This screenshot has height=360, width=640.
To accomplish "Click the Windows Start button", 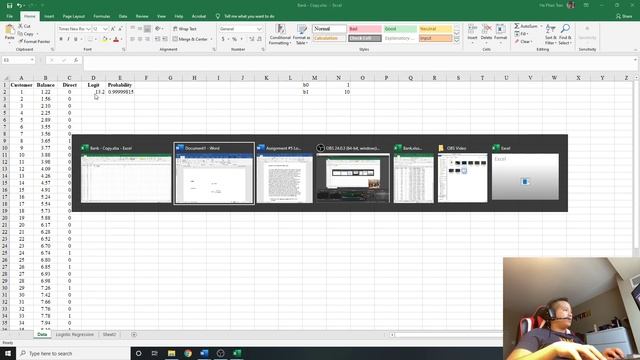I will tap(8, 353).
